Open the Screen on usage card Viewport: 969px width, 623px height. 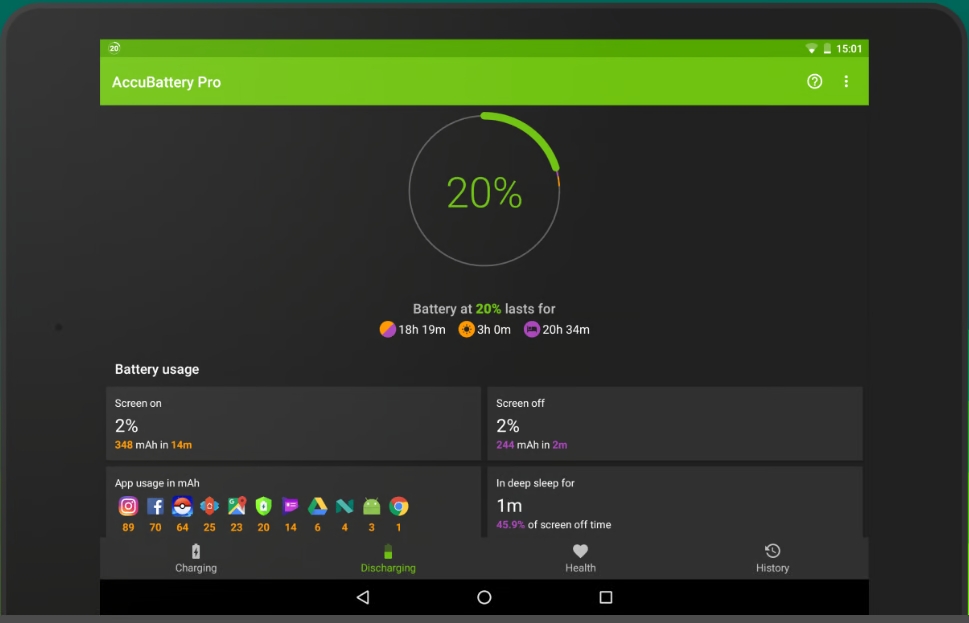point(293,423)
